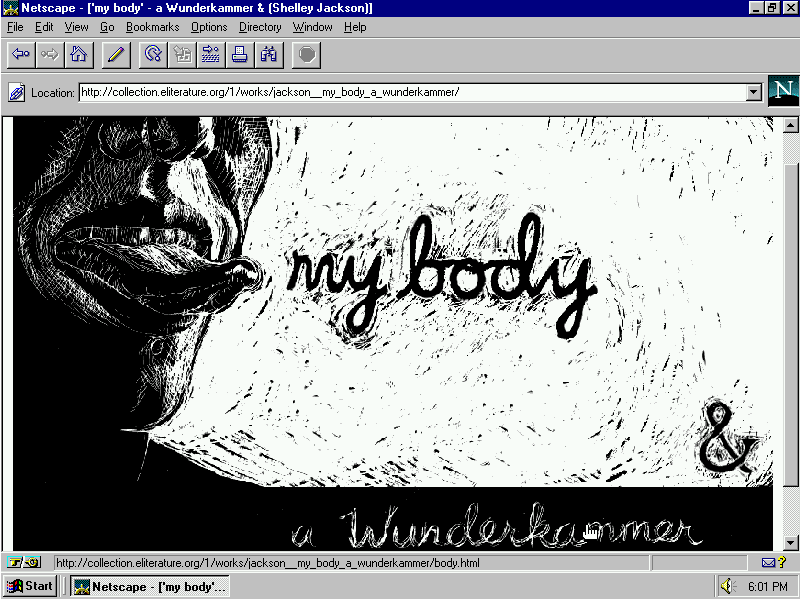Click the Stop loading button
The width and height of the screenshot is (800, 600).
coord(306,54)
